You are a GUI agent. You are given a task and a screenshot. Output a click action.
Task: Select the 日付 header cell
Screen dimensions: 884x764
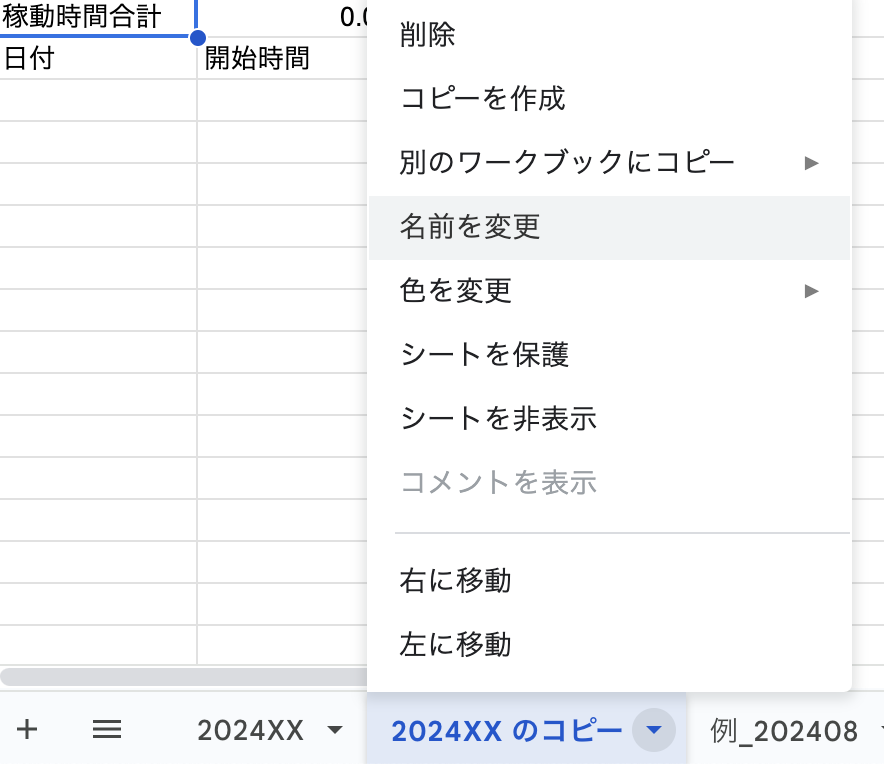coord(97,58)
